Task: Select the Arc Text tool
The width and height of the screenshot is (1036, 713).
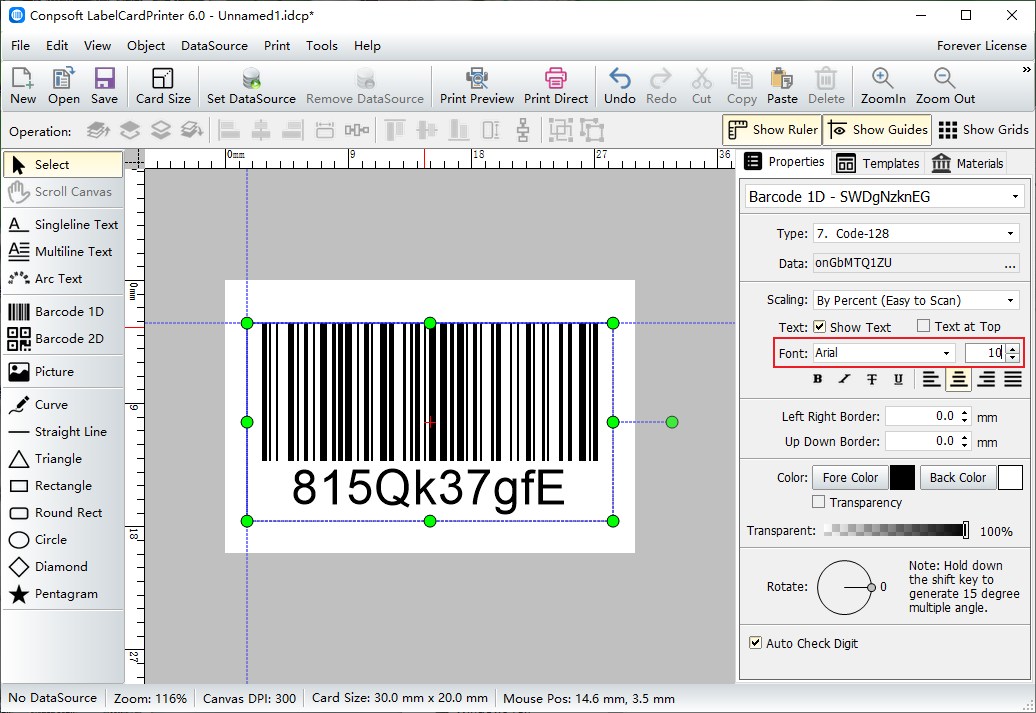Action: pos(63,279)
